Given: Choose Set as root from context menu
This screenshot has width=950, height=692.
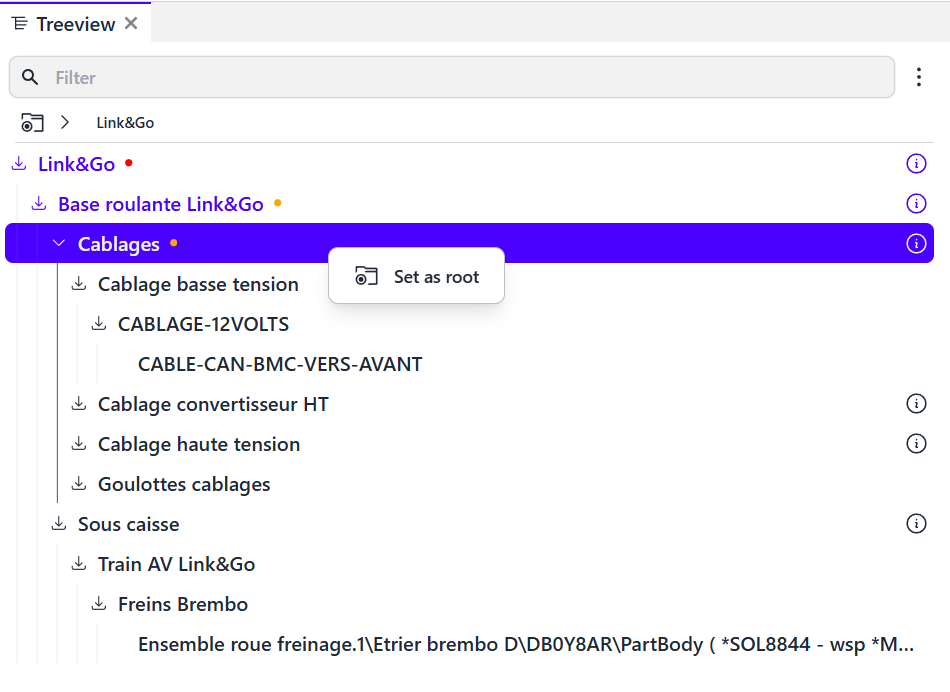Looking at the screenshot, I should tap(417, 277).
